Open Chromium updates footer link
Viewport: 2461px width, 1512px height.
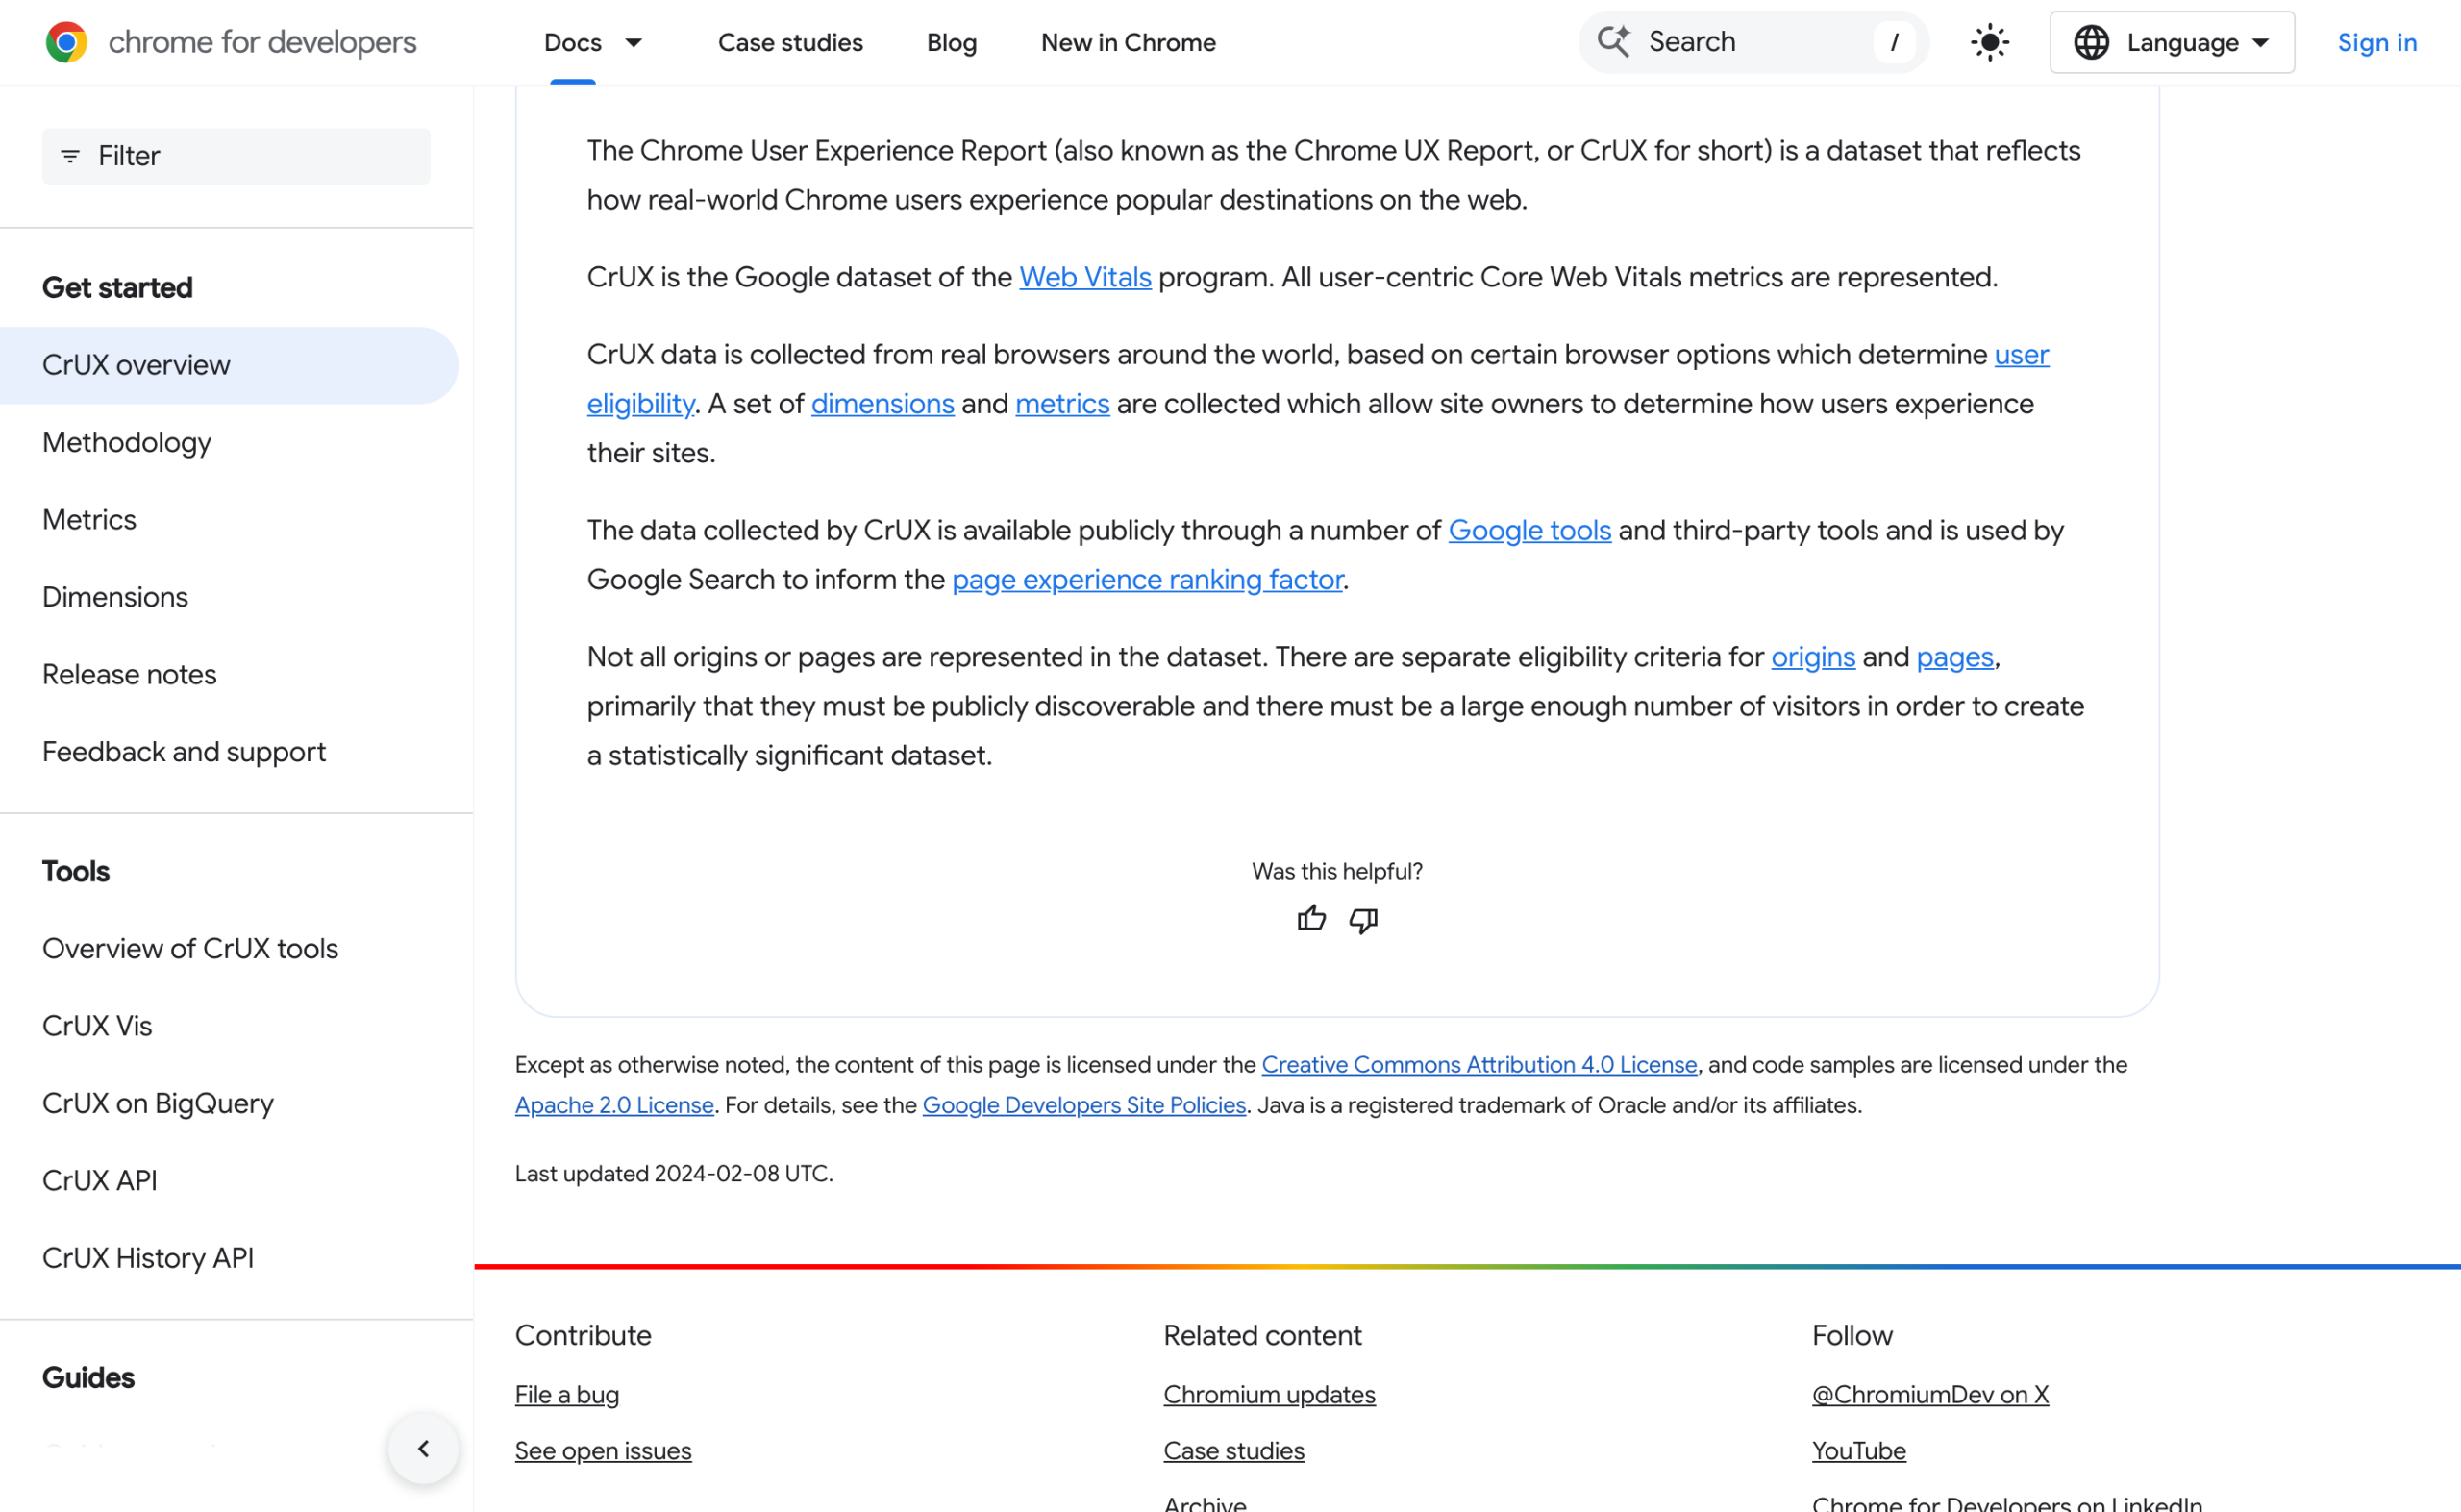pyautogui.click(x=1269, y=1394)
